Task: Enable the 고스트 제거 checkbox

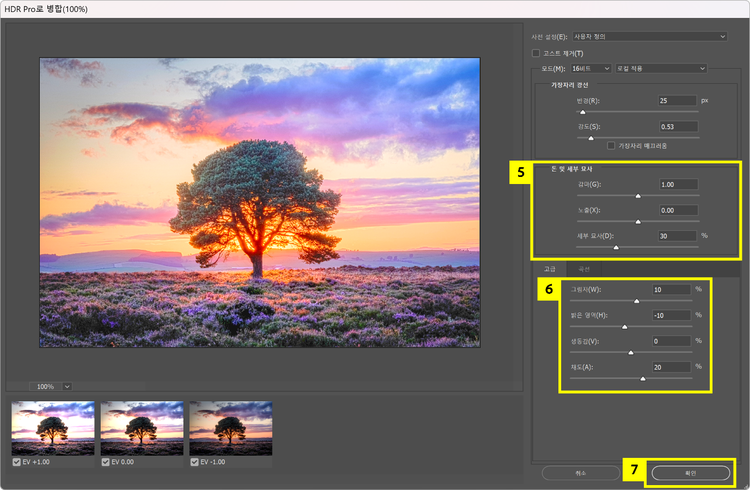Action: 536,53
